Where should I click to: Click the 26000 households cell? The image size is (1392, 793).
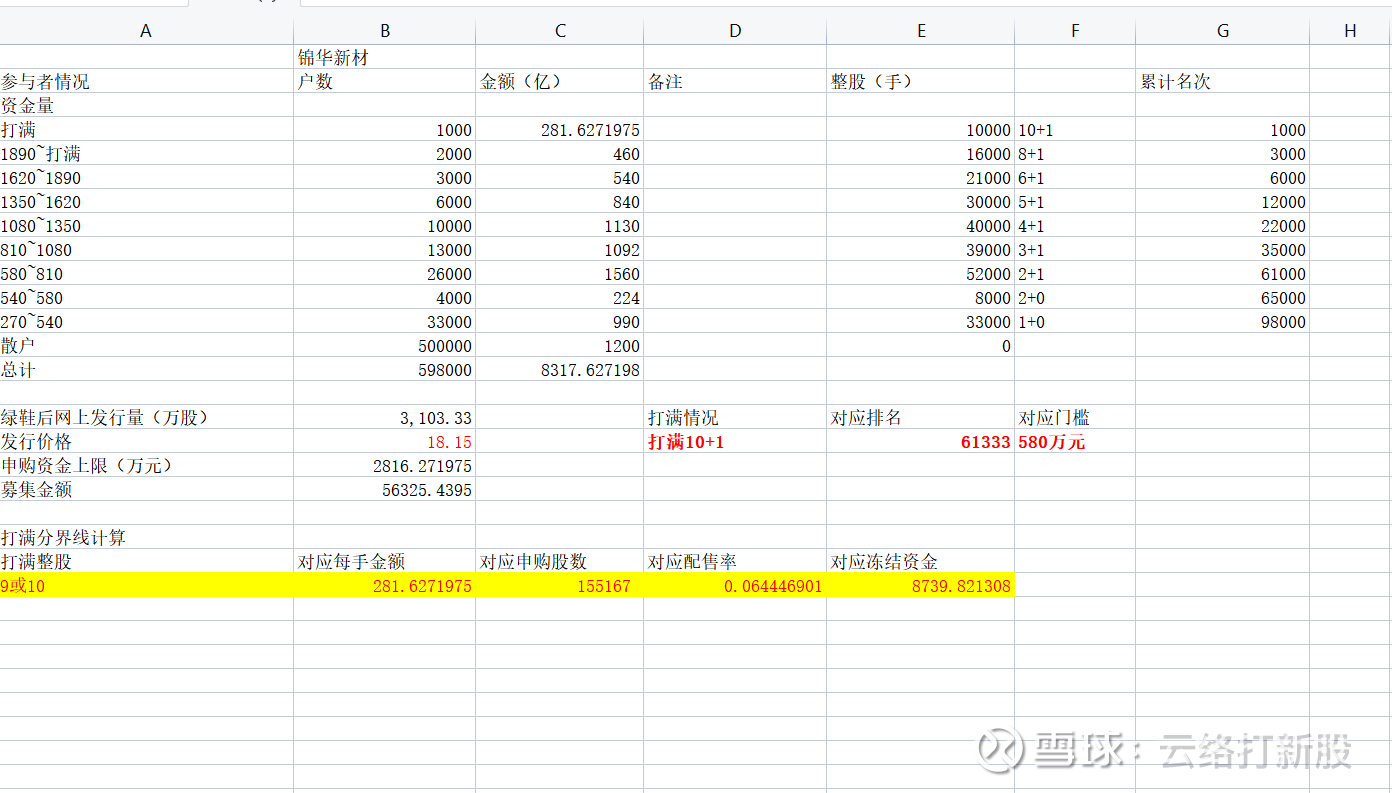pos(384,273)
